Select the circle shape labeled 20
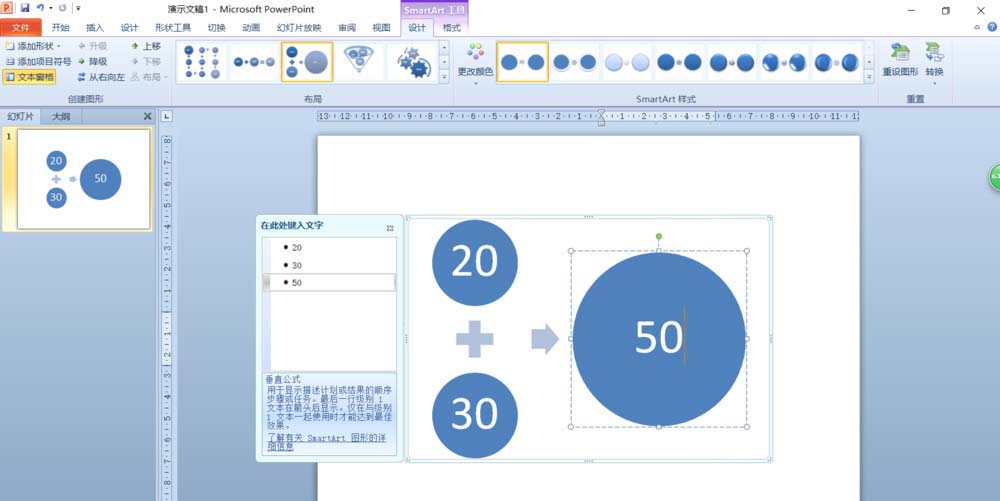1000x501 pixels. pos(474,262)
